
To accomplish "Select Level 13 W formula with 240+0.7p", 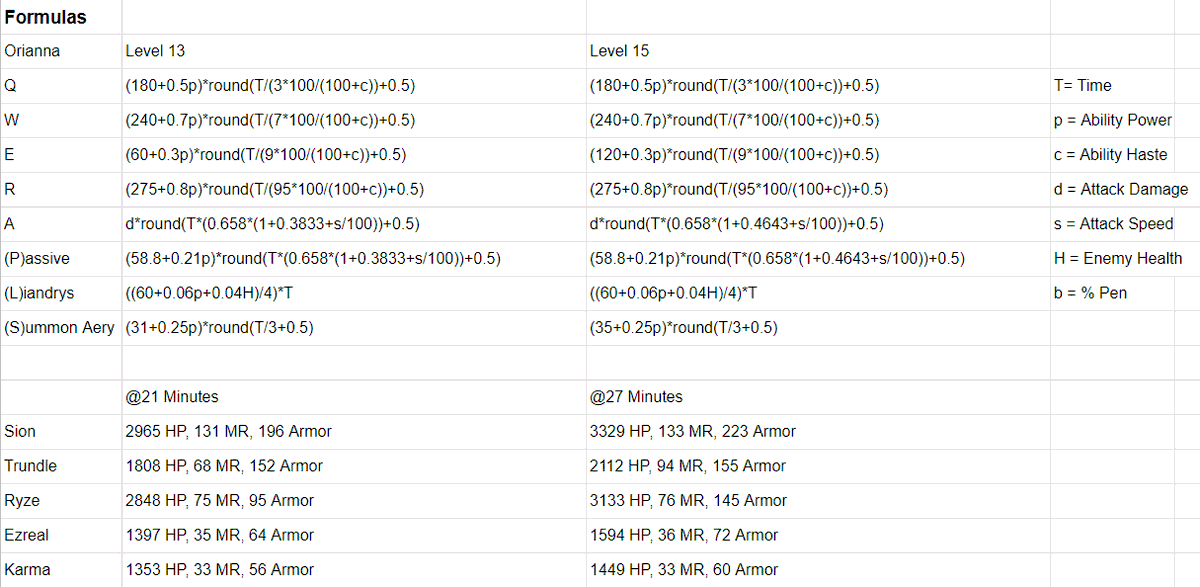I will tap(353, 120).
